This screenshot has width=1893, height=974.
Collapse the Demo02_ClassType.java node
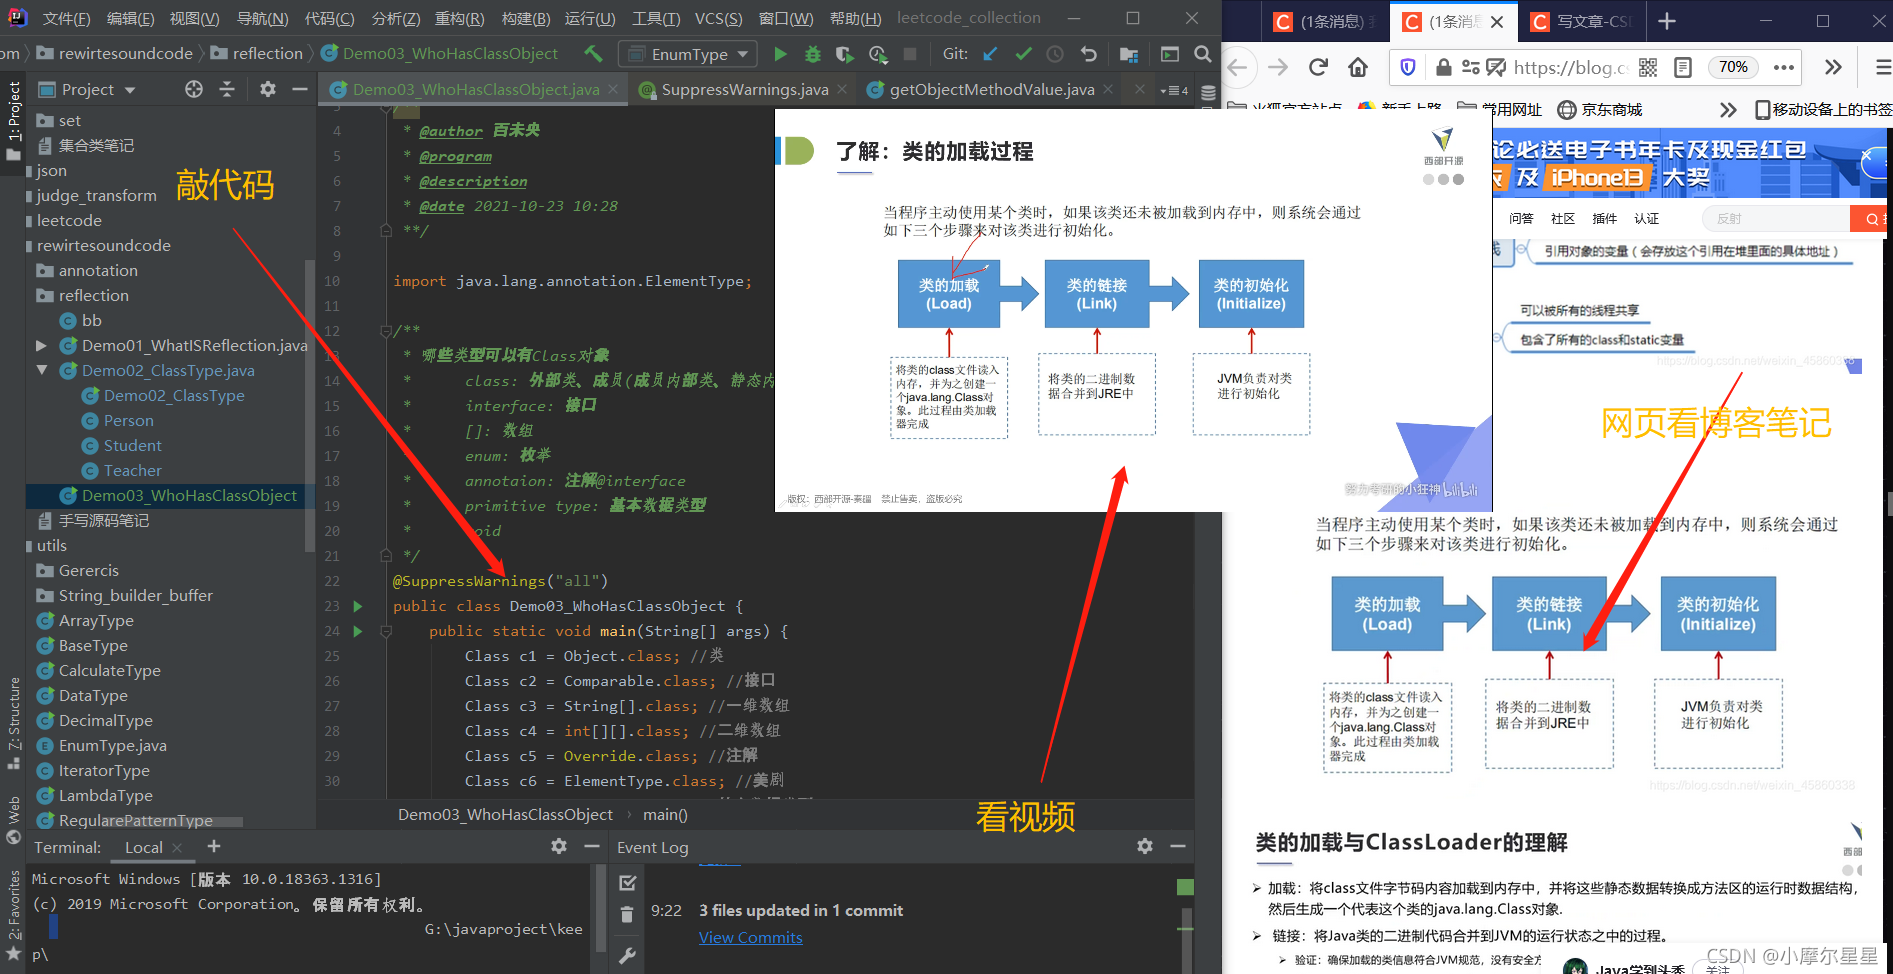click(41, 370)
